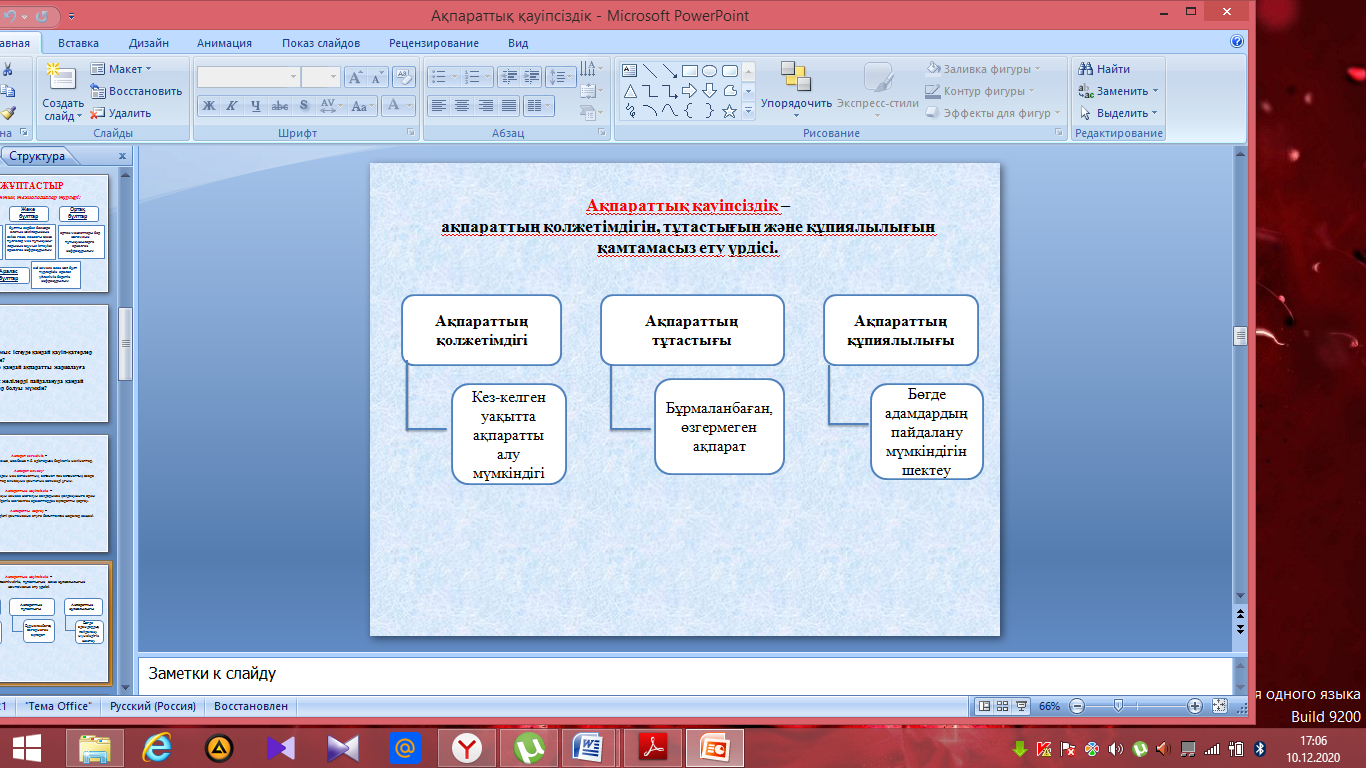Click the decrease list level icon
The image size is (1366, 768).
[x=508, y=76]
